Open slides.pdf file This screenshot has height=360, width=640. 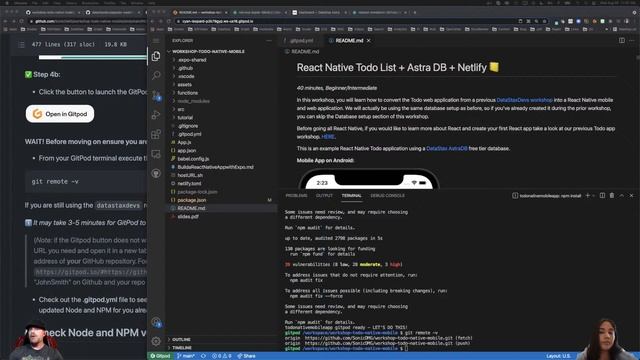(x=188, y=216)
